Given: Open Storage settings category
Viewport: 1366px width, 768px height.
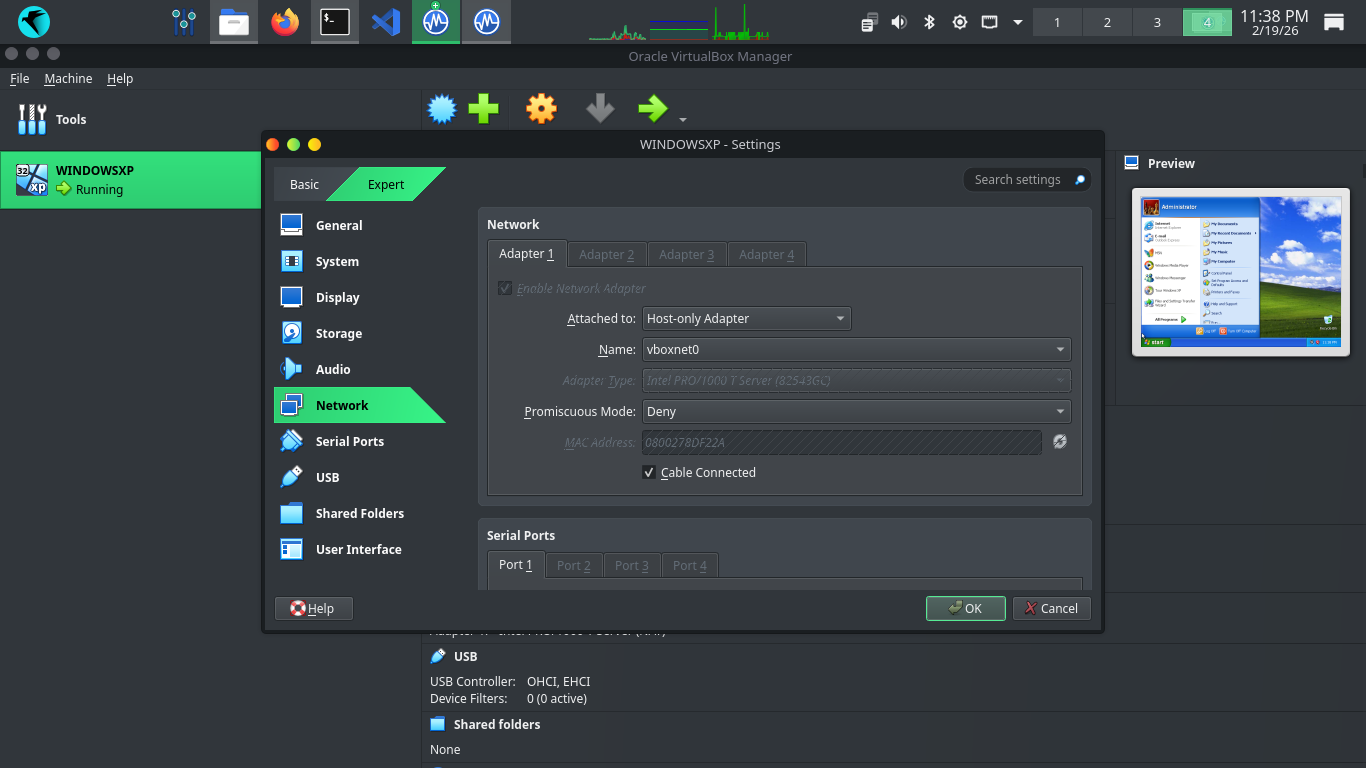Looking at the screenshot, I should 338,334.
